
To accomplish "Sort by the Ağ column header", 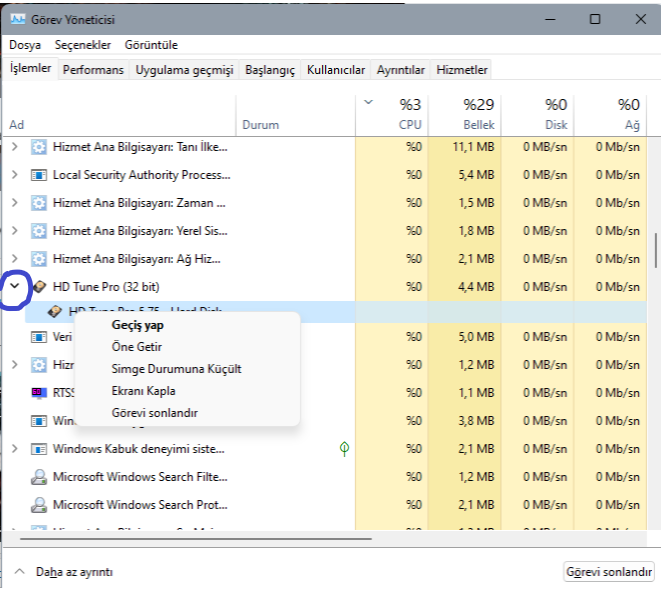I will click(x=610, y=116).
